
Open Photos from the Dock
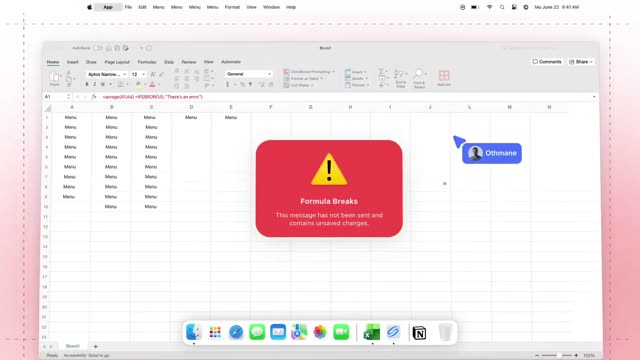click(x=320, y=332)
